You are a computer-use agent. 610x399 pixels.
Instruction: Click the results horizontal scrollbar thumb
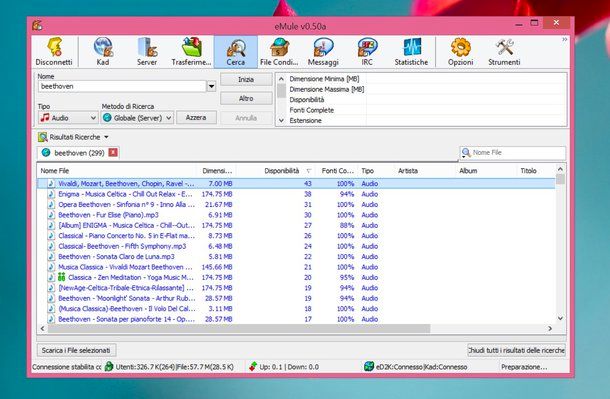(239, 329)
